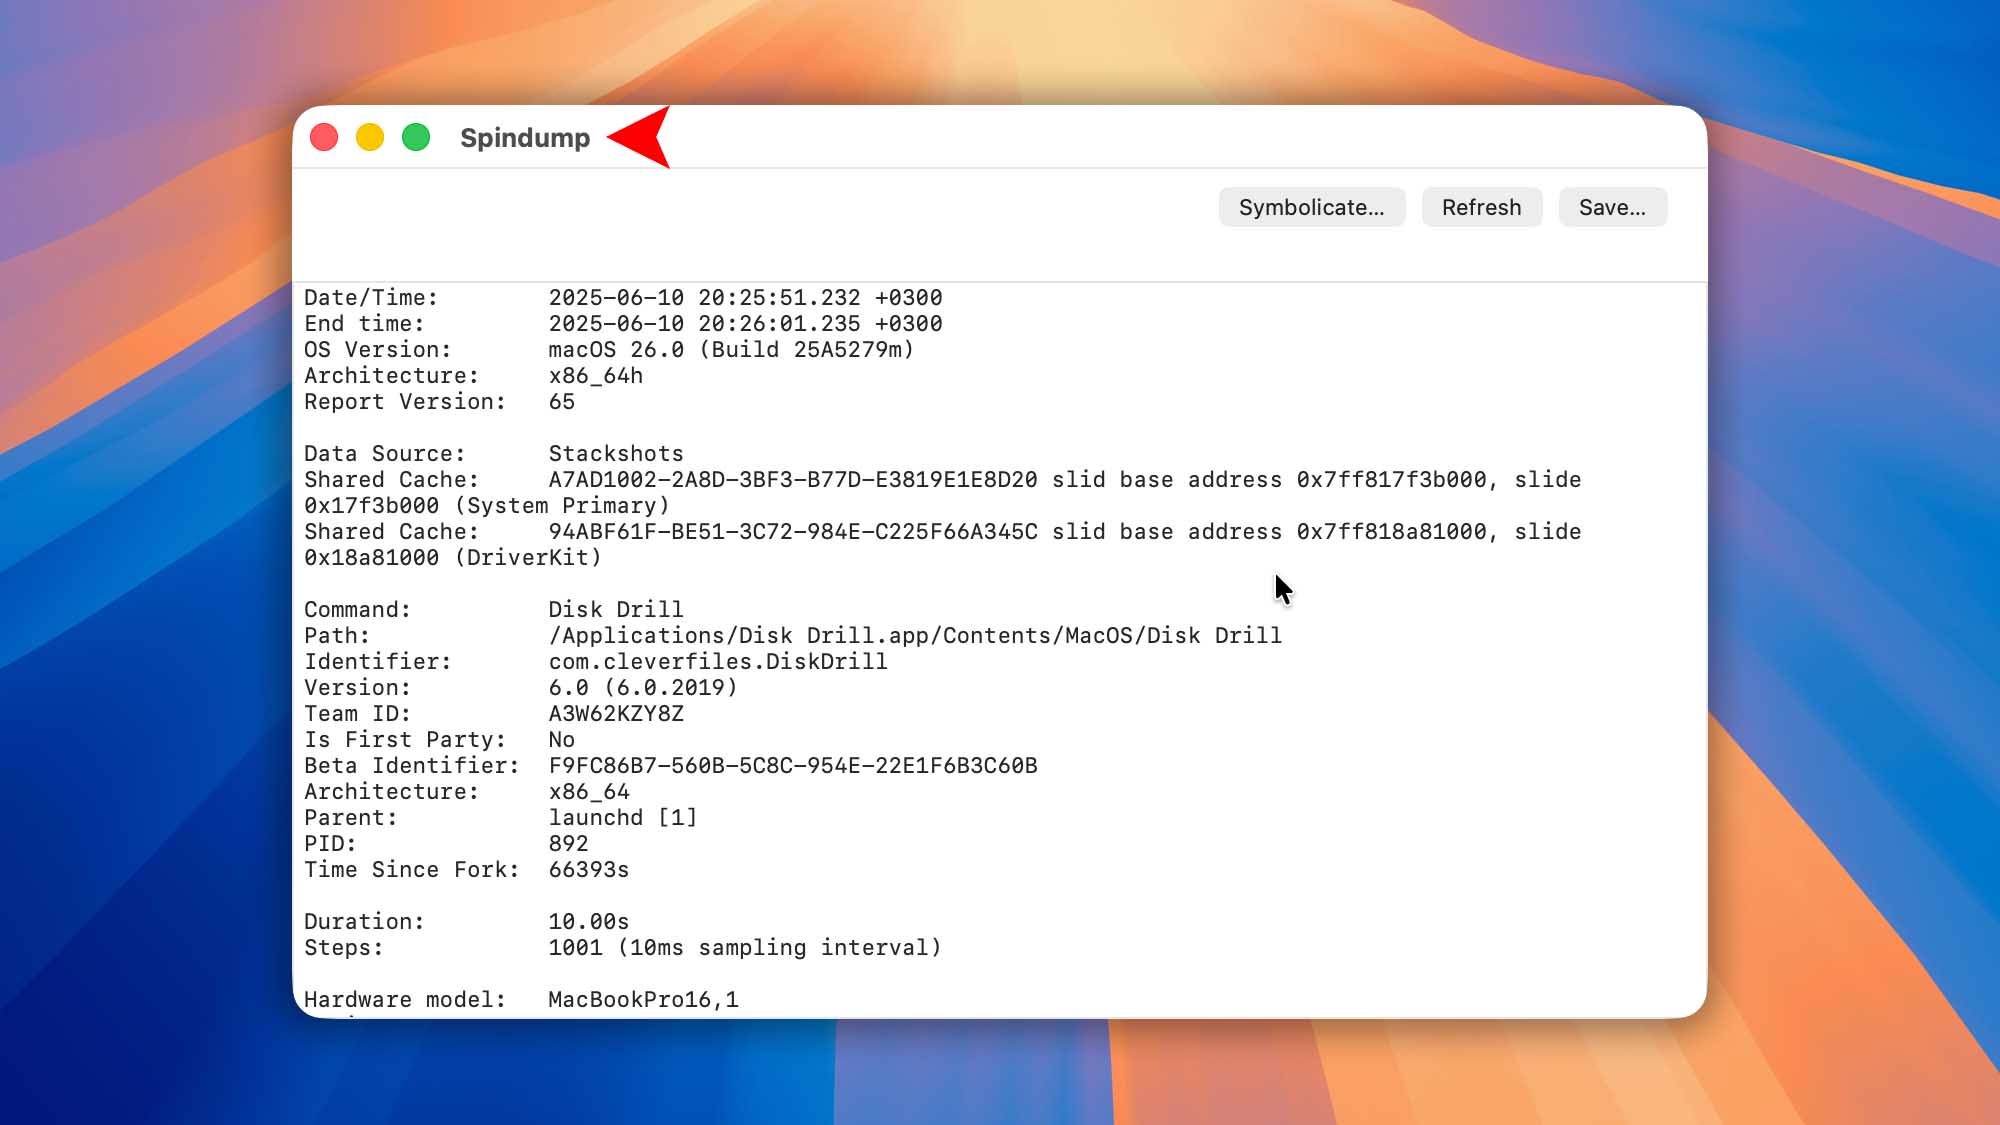The width and height of the screenshot is (2000, 1125).
Task: Click the Beta Identifier: label
Action: [412, 766]
